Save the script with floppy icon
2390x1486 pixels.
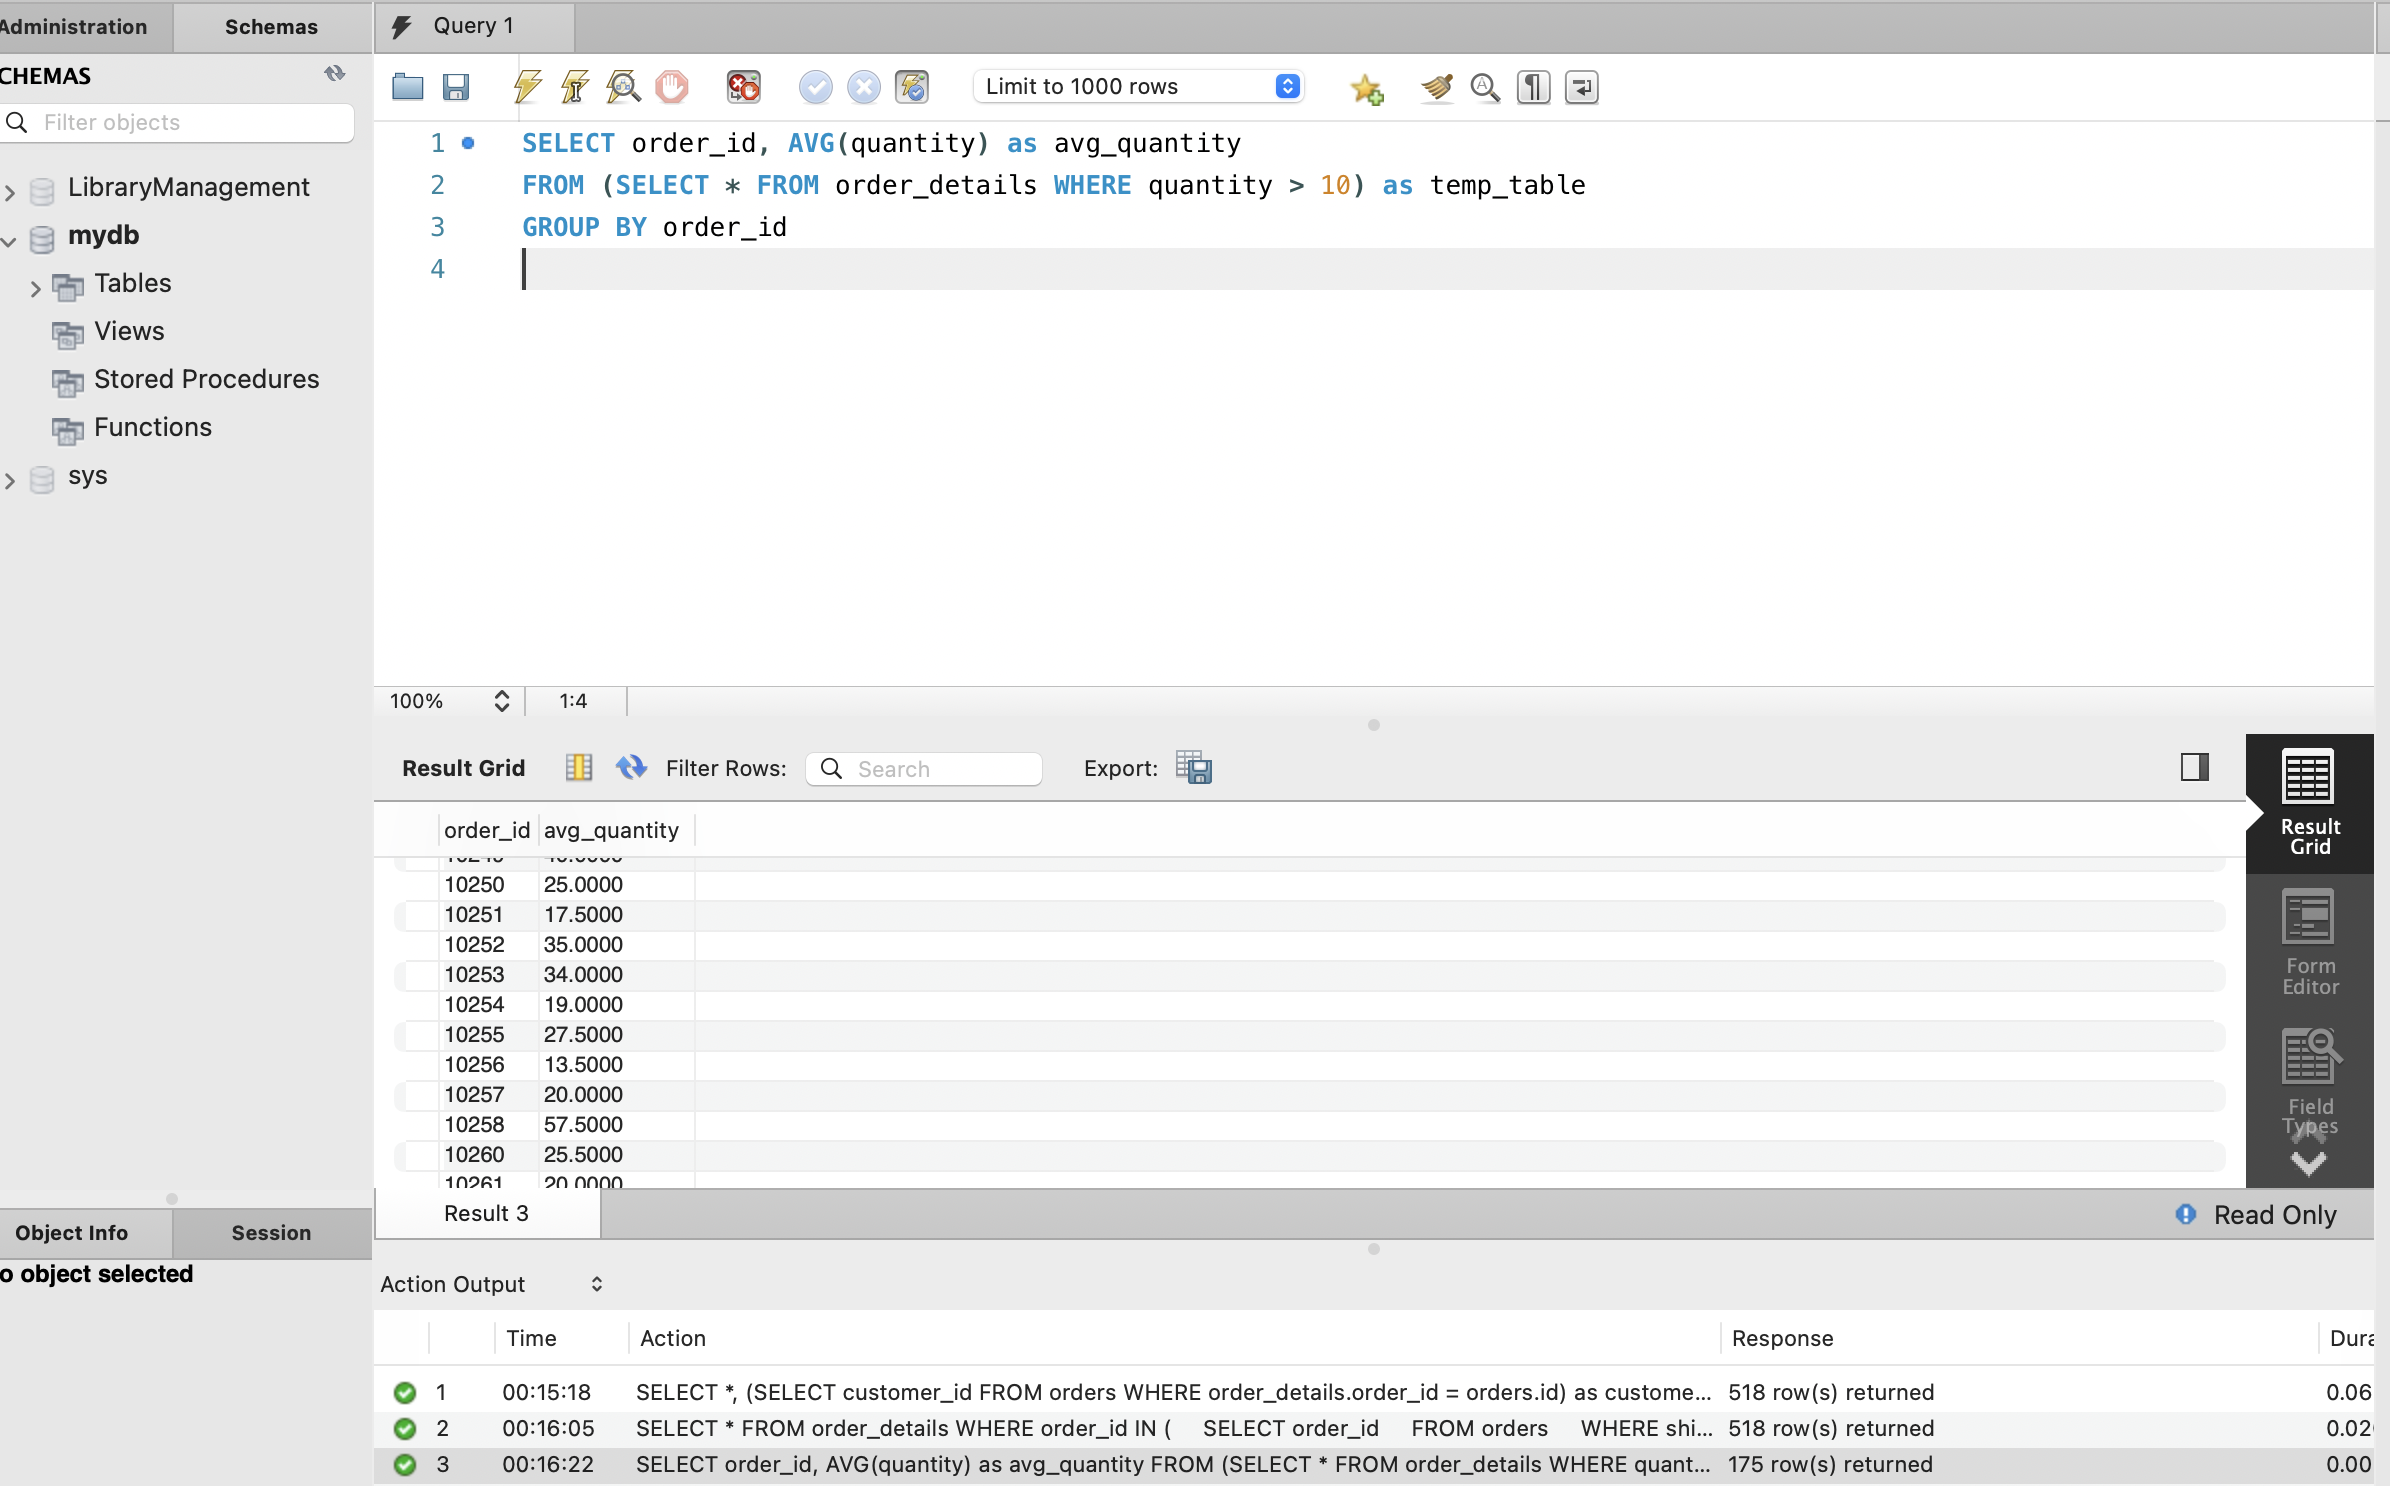pos(456,87)
